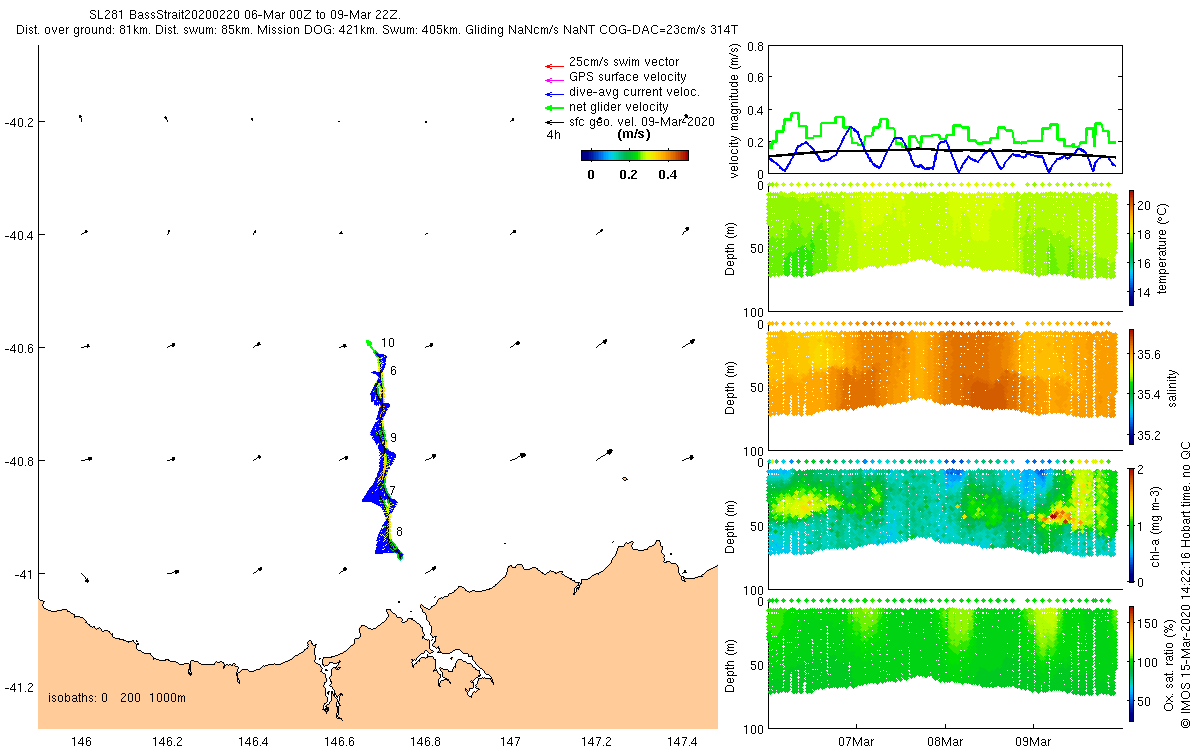Click waypoint label 8 on glider track
The height and width of the screenshot is (750, 1200).
pyautogui.click(x=400, y=531)
